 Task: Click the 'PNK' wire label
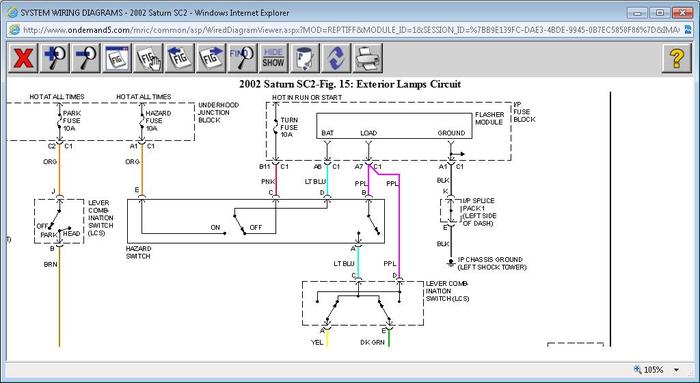[x=267, y=182]
